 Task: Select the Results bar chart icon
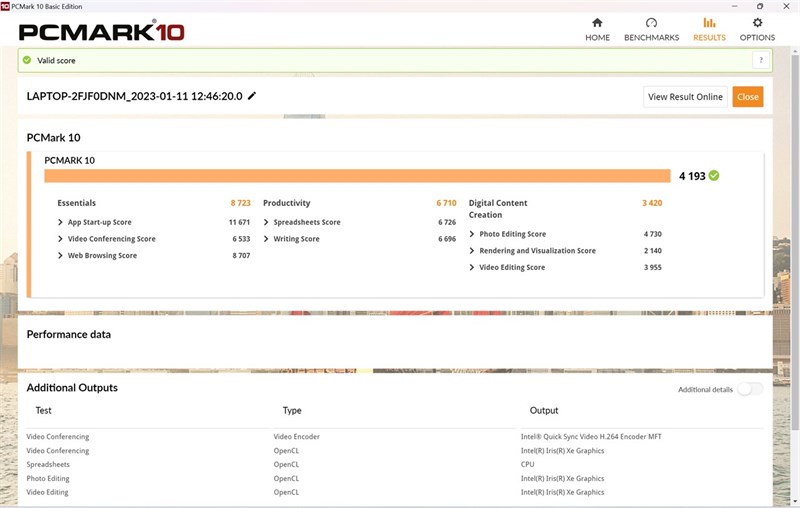click(709, 22)
